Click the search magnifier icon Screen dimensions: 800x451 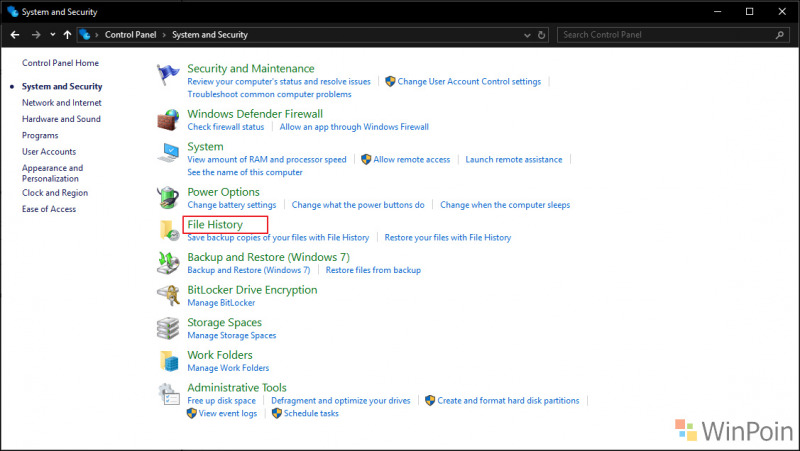[779, 35]
